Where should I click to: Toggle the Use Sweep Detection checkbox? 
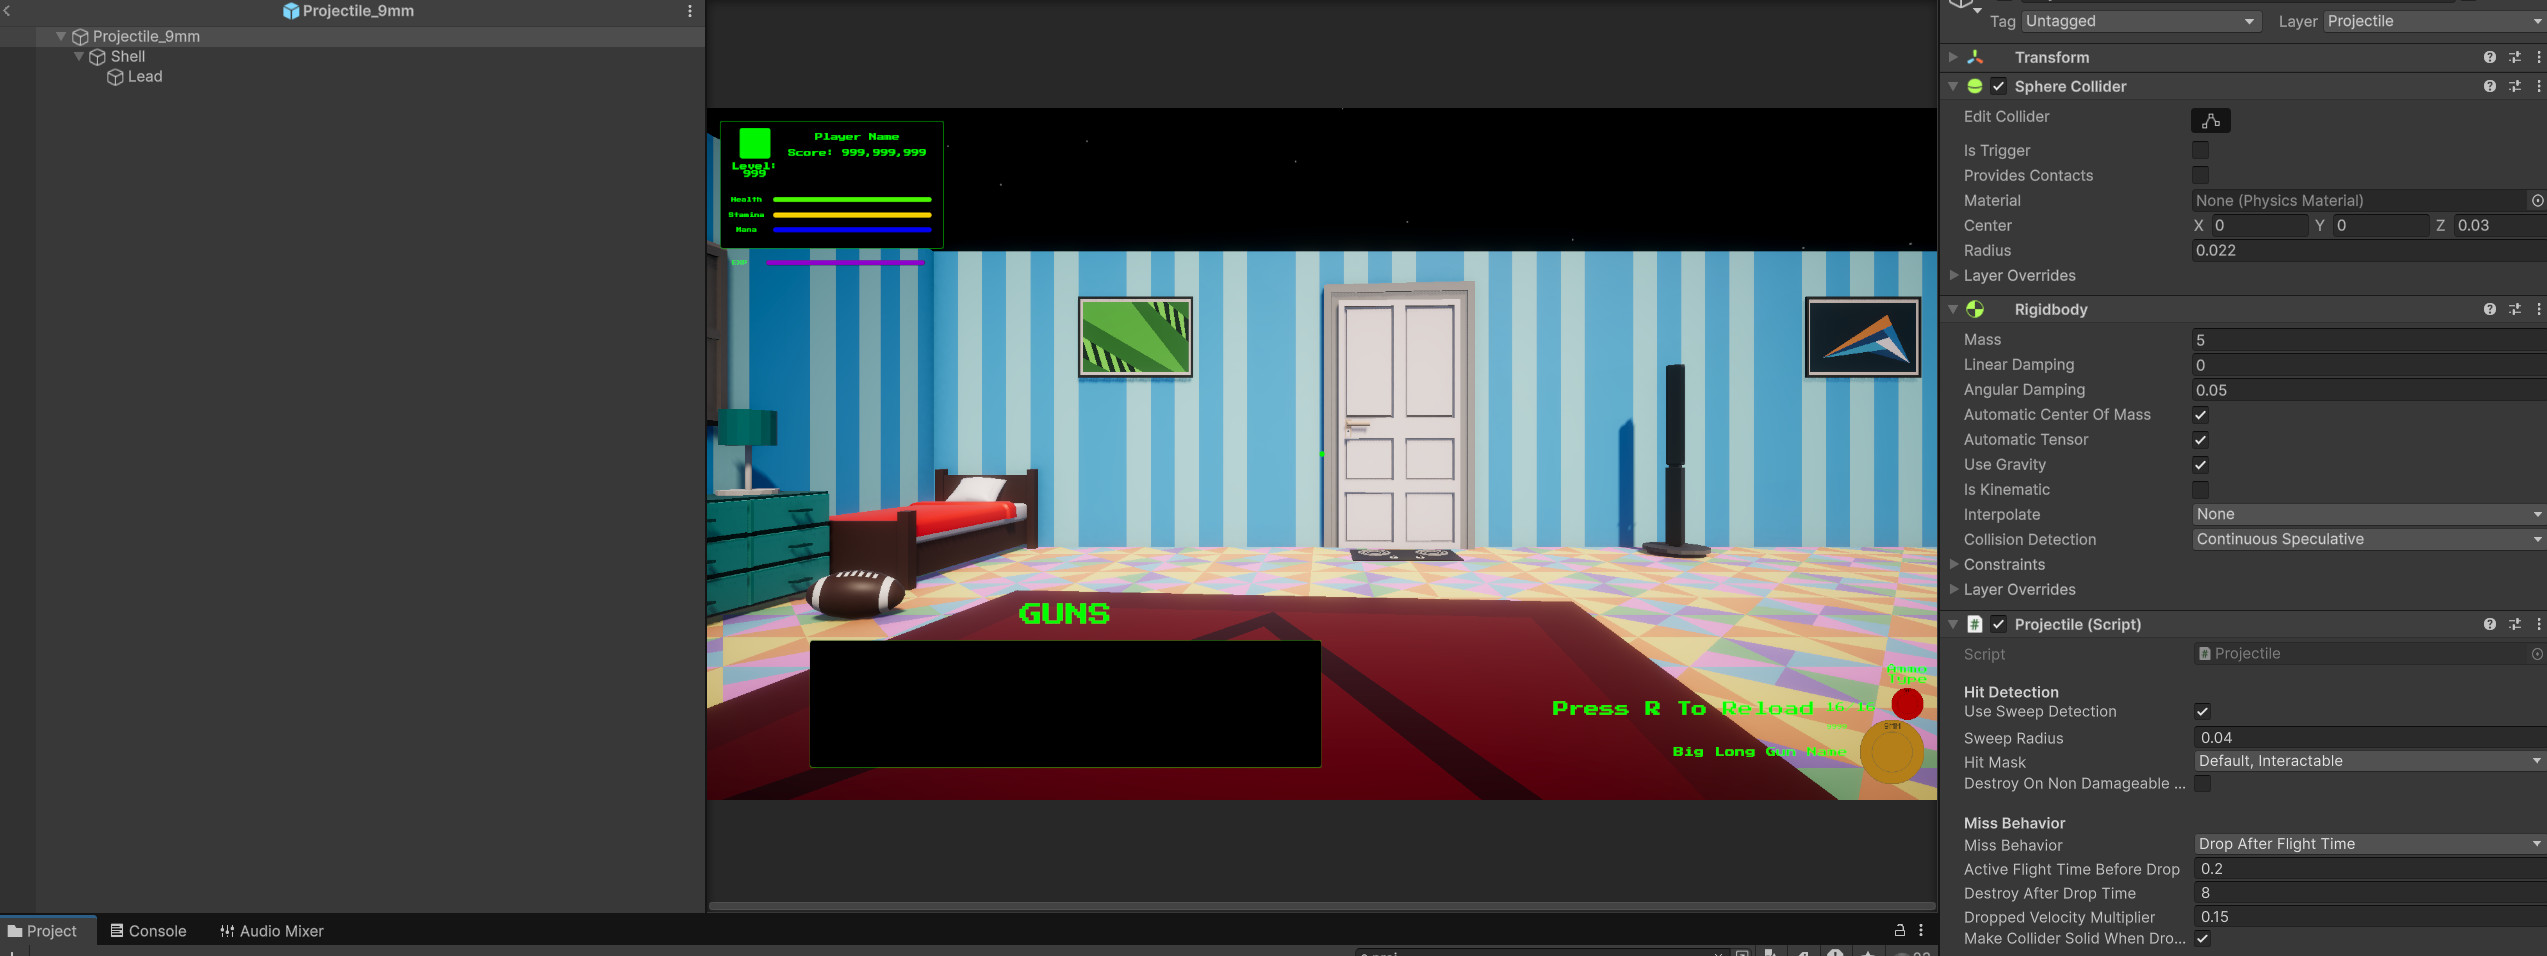[x=2202, y=712]
